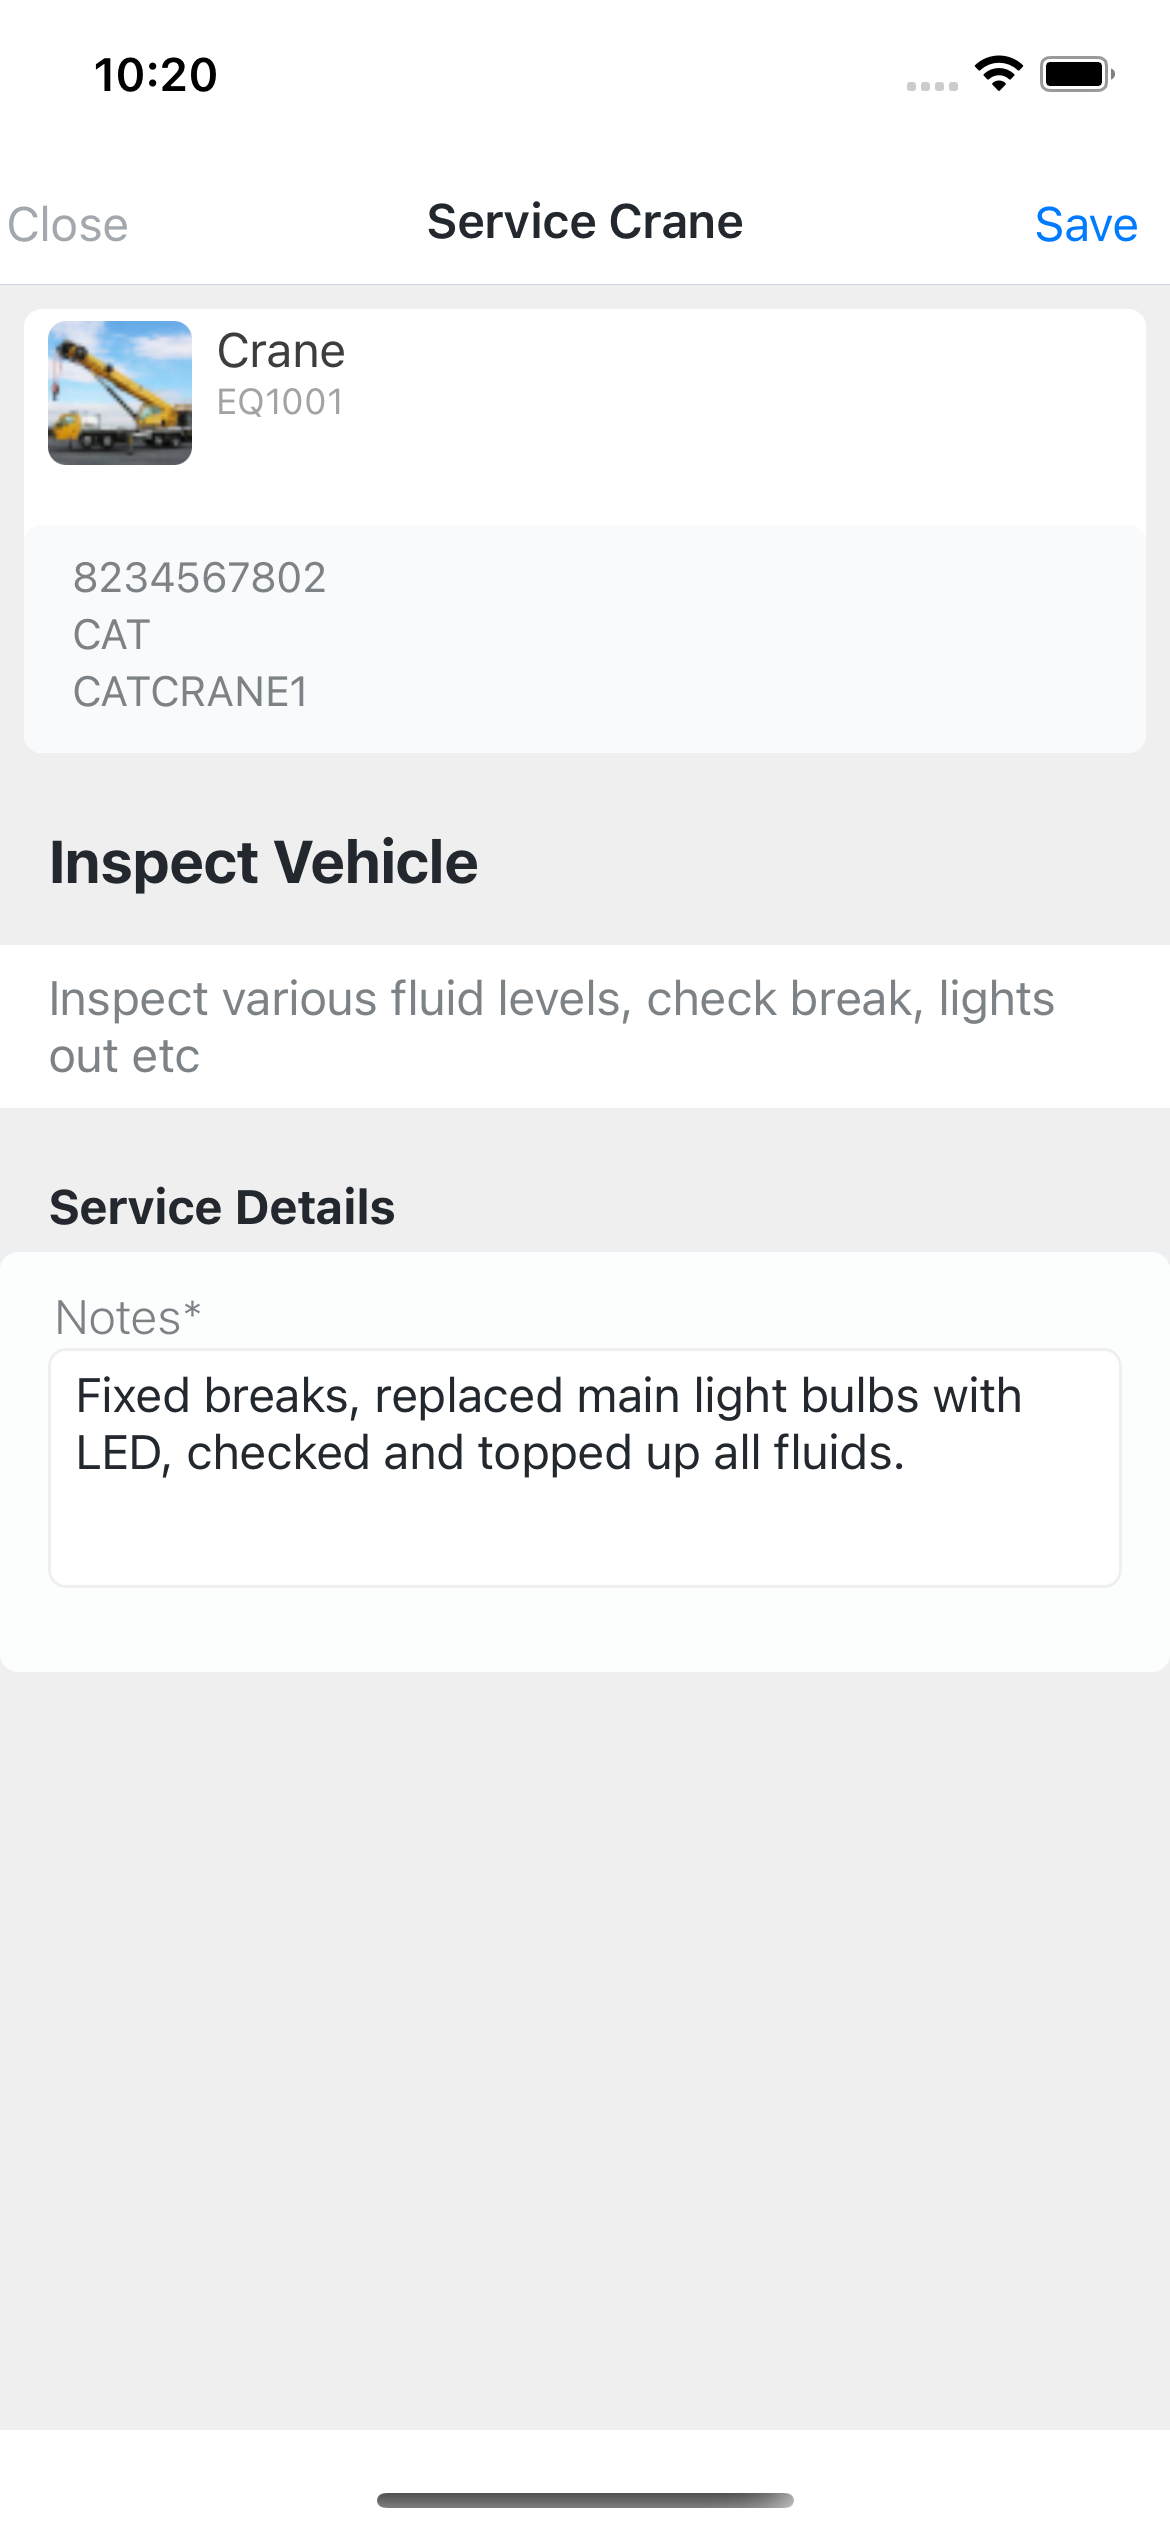Tap the CAT manufacturer label
The height and width of the screenshot is (2532, 1170).
click(x=110, y=634)
